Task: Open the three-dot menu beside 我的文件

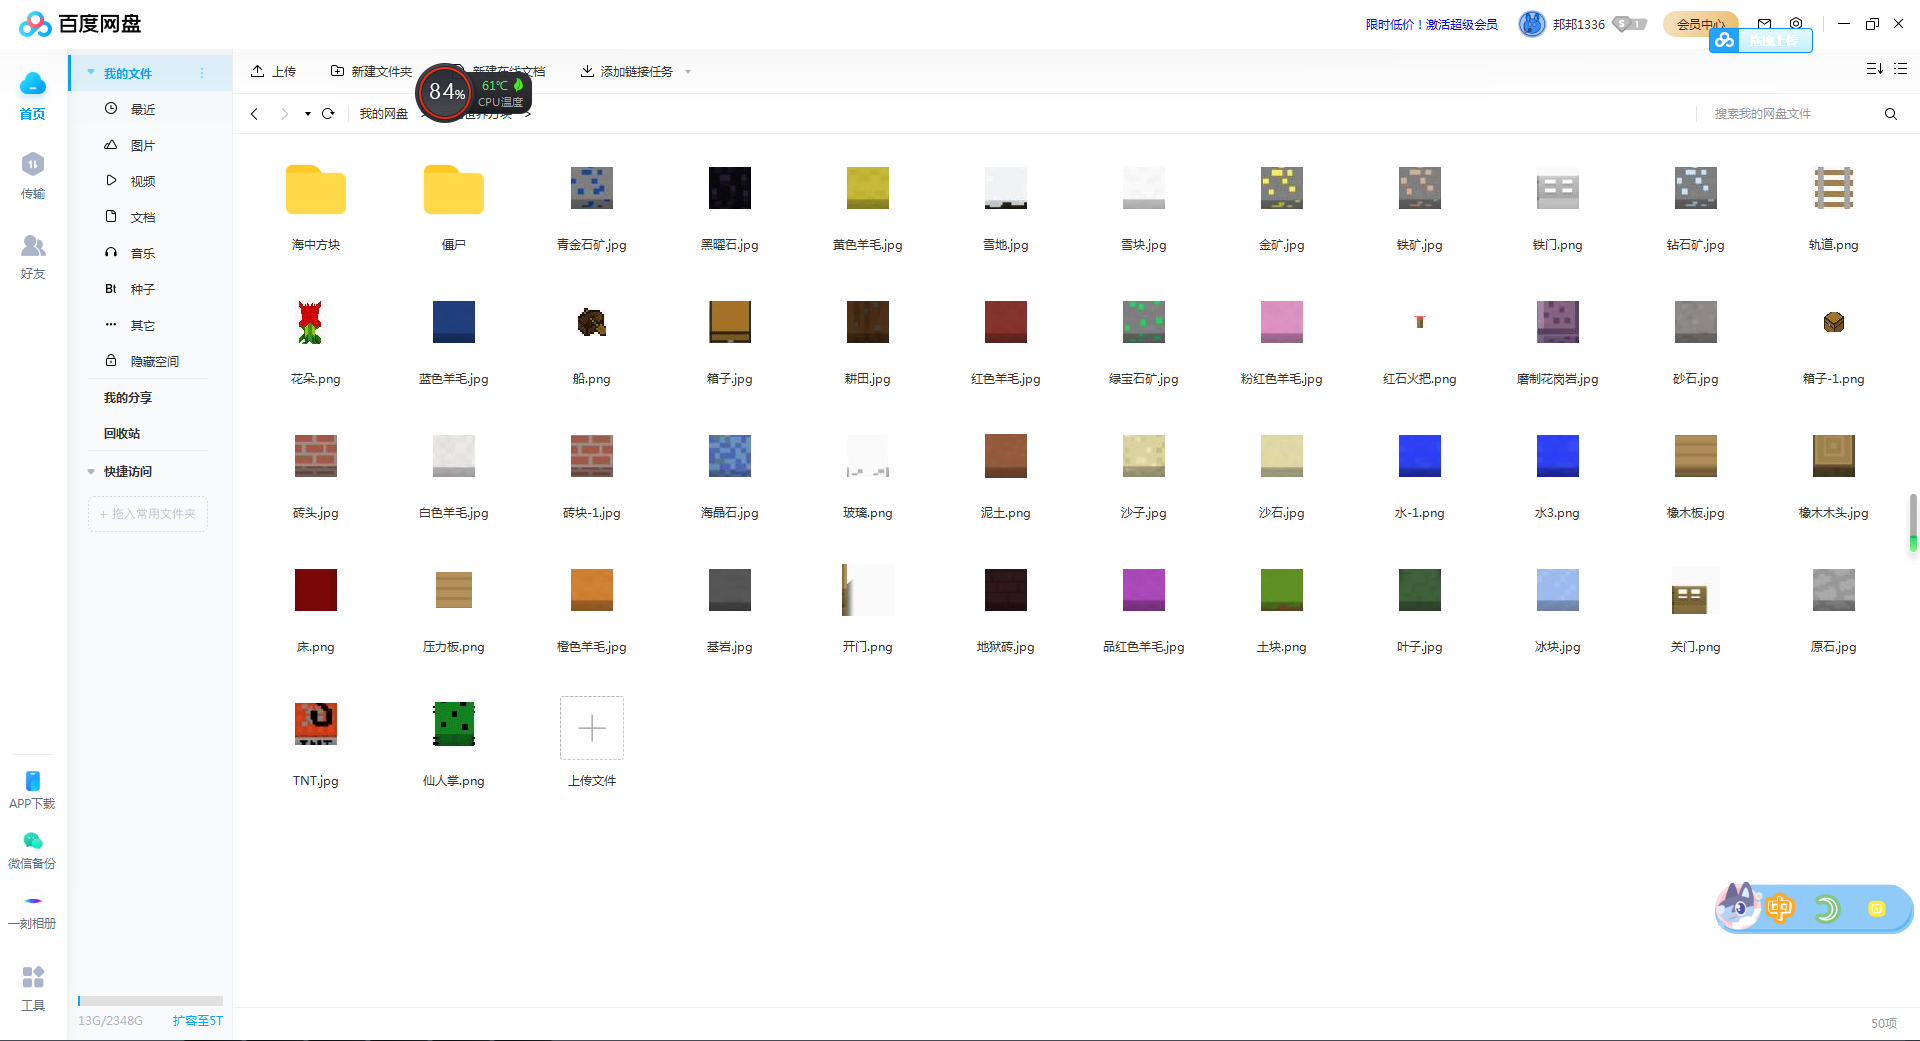Action: coord(202,73)
